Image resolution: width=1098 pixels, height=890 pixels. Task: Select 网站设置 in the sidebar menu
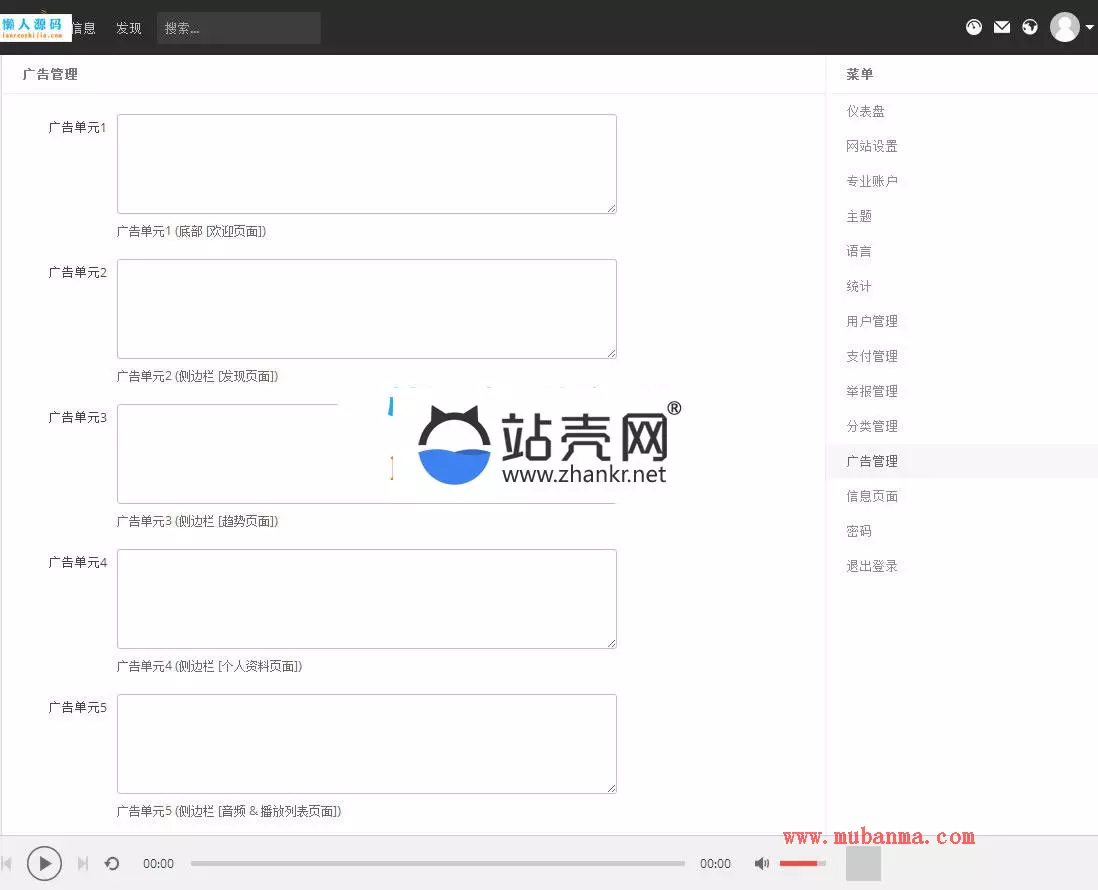[x=872, y=146]
